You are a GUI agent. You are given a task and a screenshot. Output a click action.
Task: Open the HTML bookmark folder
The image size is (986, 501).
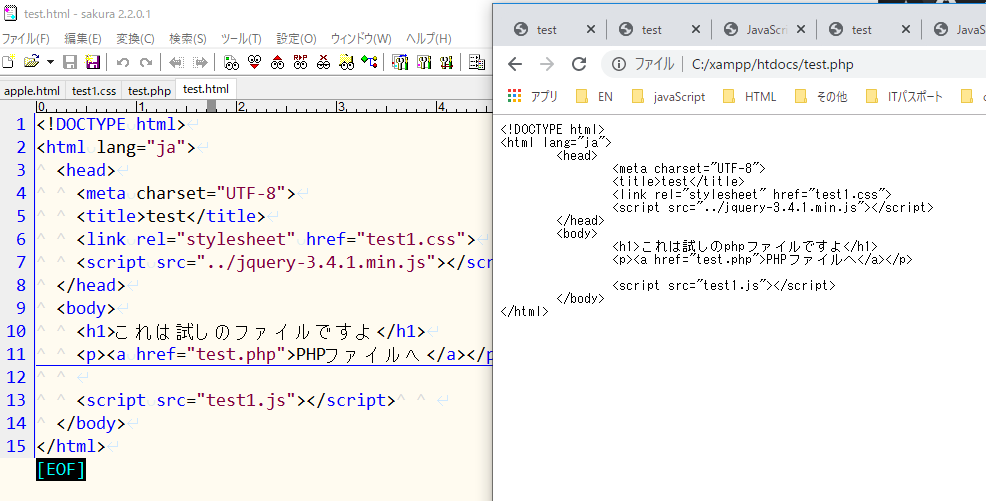[x=750, y=96]
